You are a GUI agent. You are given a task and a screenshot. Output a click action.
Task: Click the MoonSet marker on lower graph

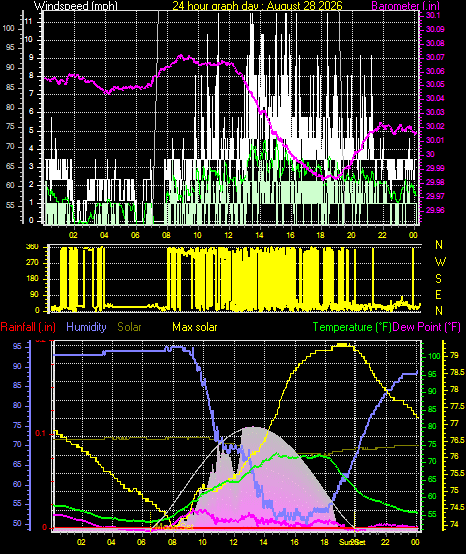[x=175, y=527]
